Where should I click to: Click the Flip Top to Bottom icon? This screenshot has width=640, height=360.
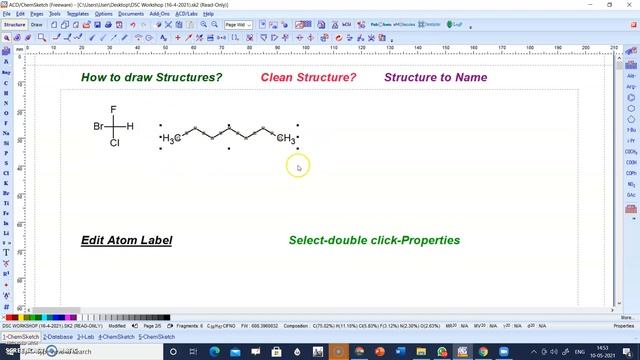coord(300,38)
